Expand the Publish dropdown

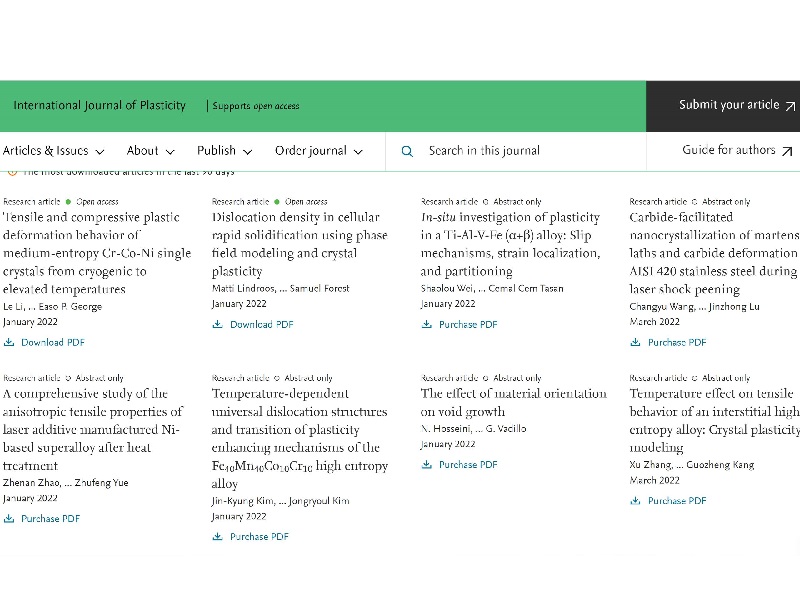(x=223, y=151)
